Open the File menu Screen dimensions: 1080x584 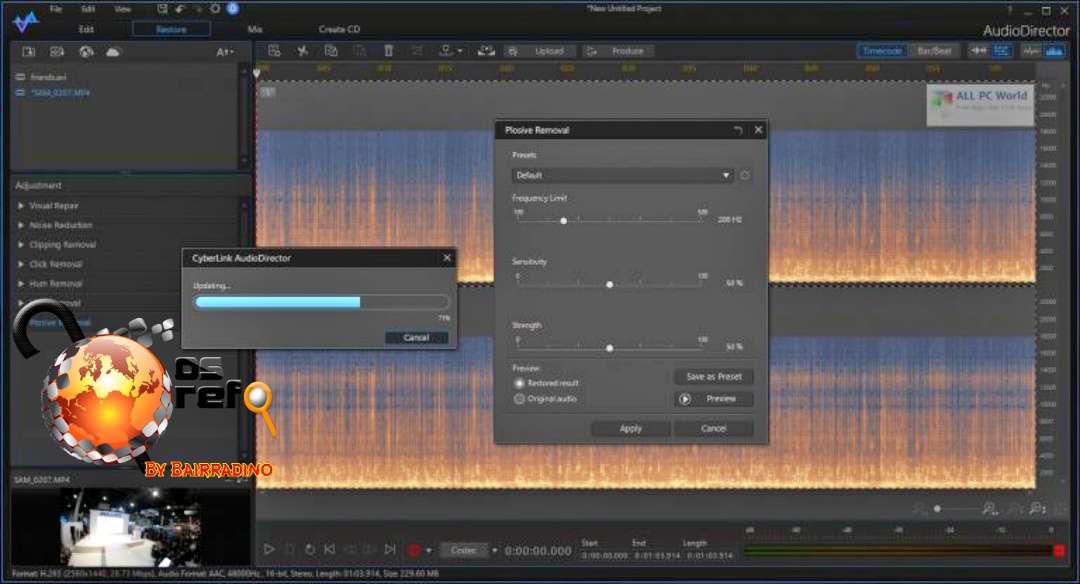[x=56, y=9]
